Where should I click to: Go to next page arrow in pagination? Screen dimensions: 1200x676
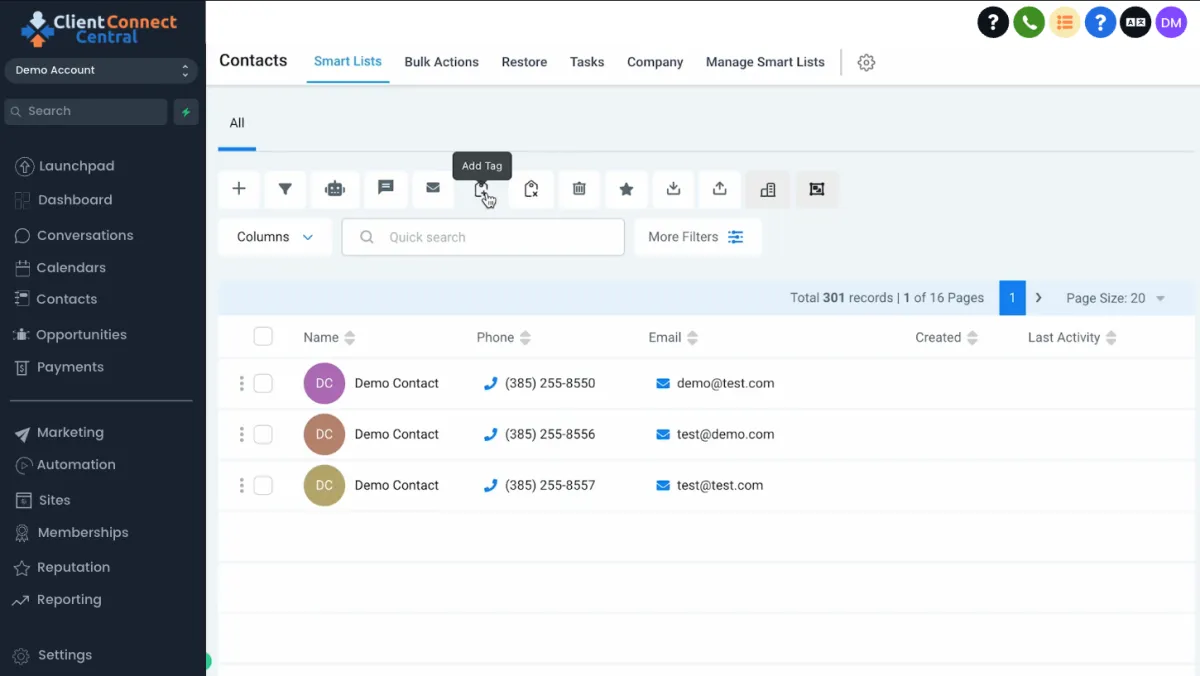pyautogui.click(x=1039, y=298)
